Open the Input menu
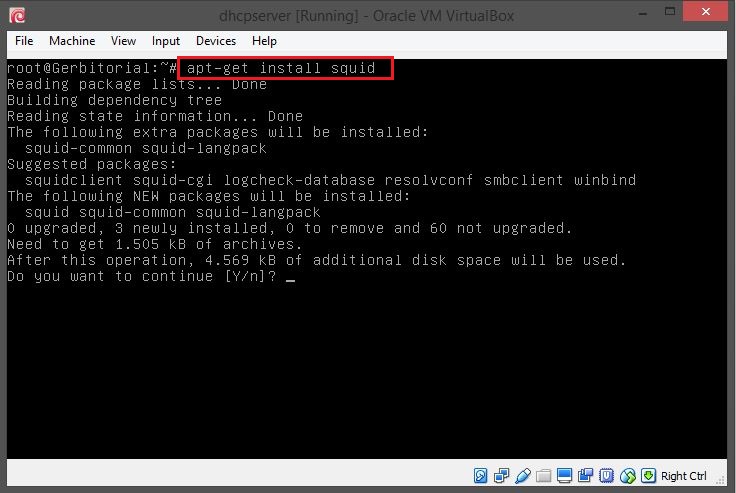736x493 pixels. (x=166, y=41)
